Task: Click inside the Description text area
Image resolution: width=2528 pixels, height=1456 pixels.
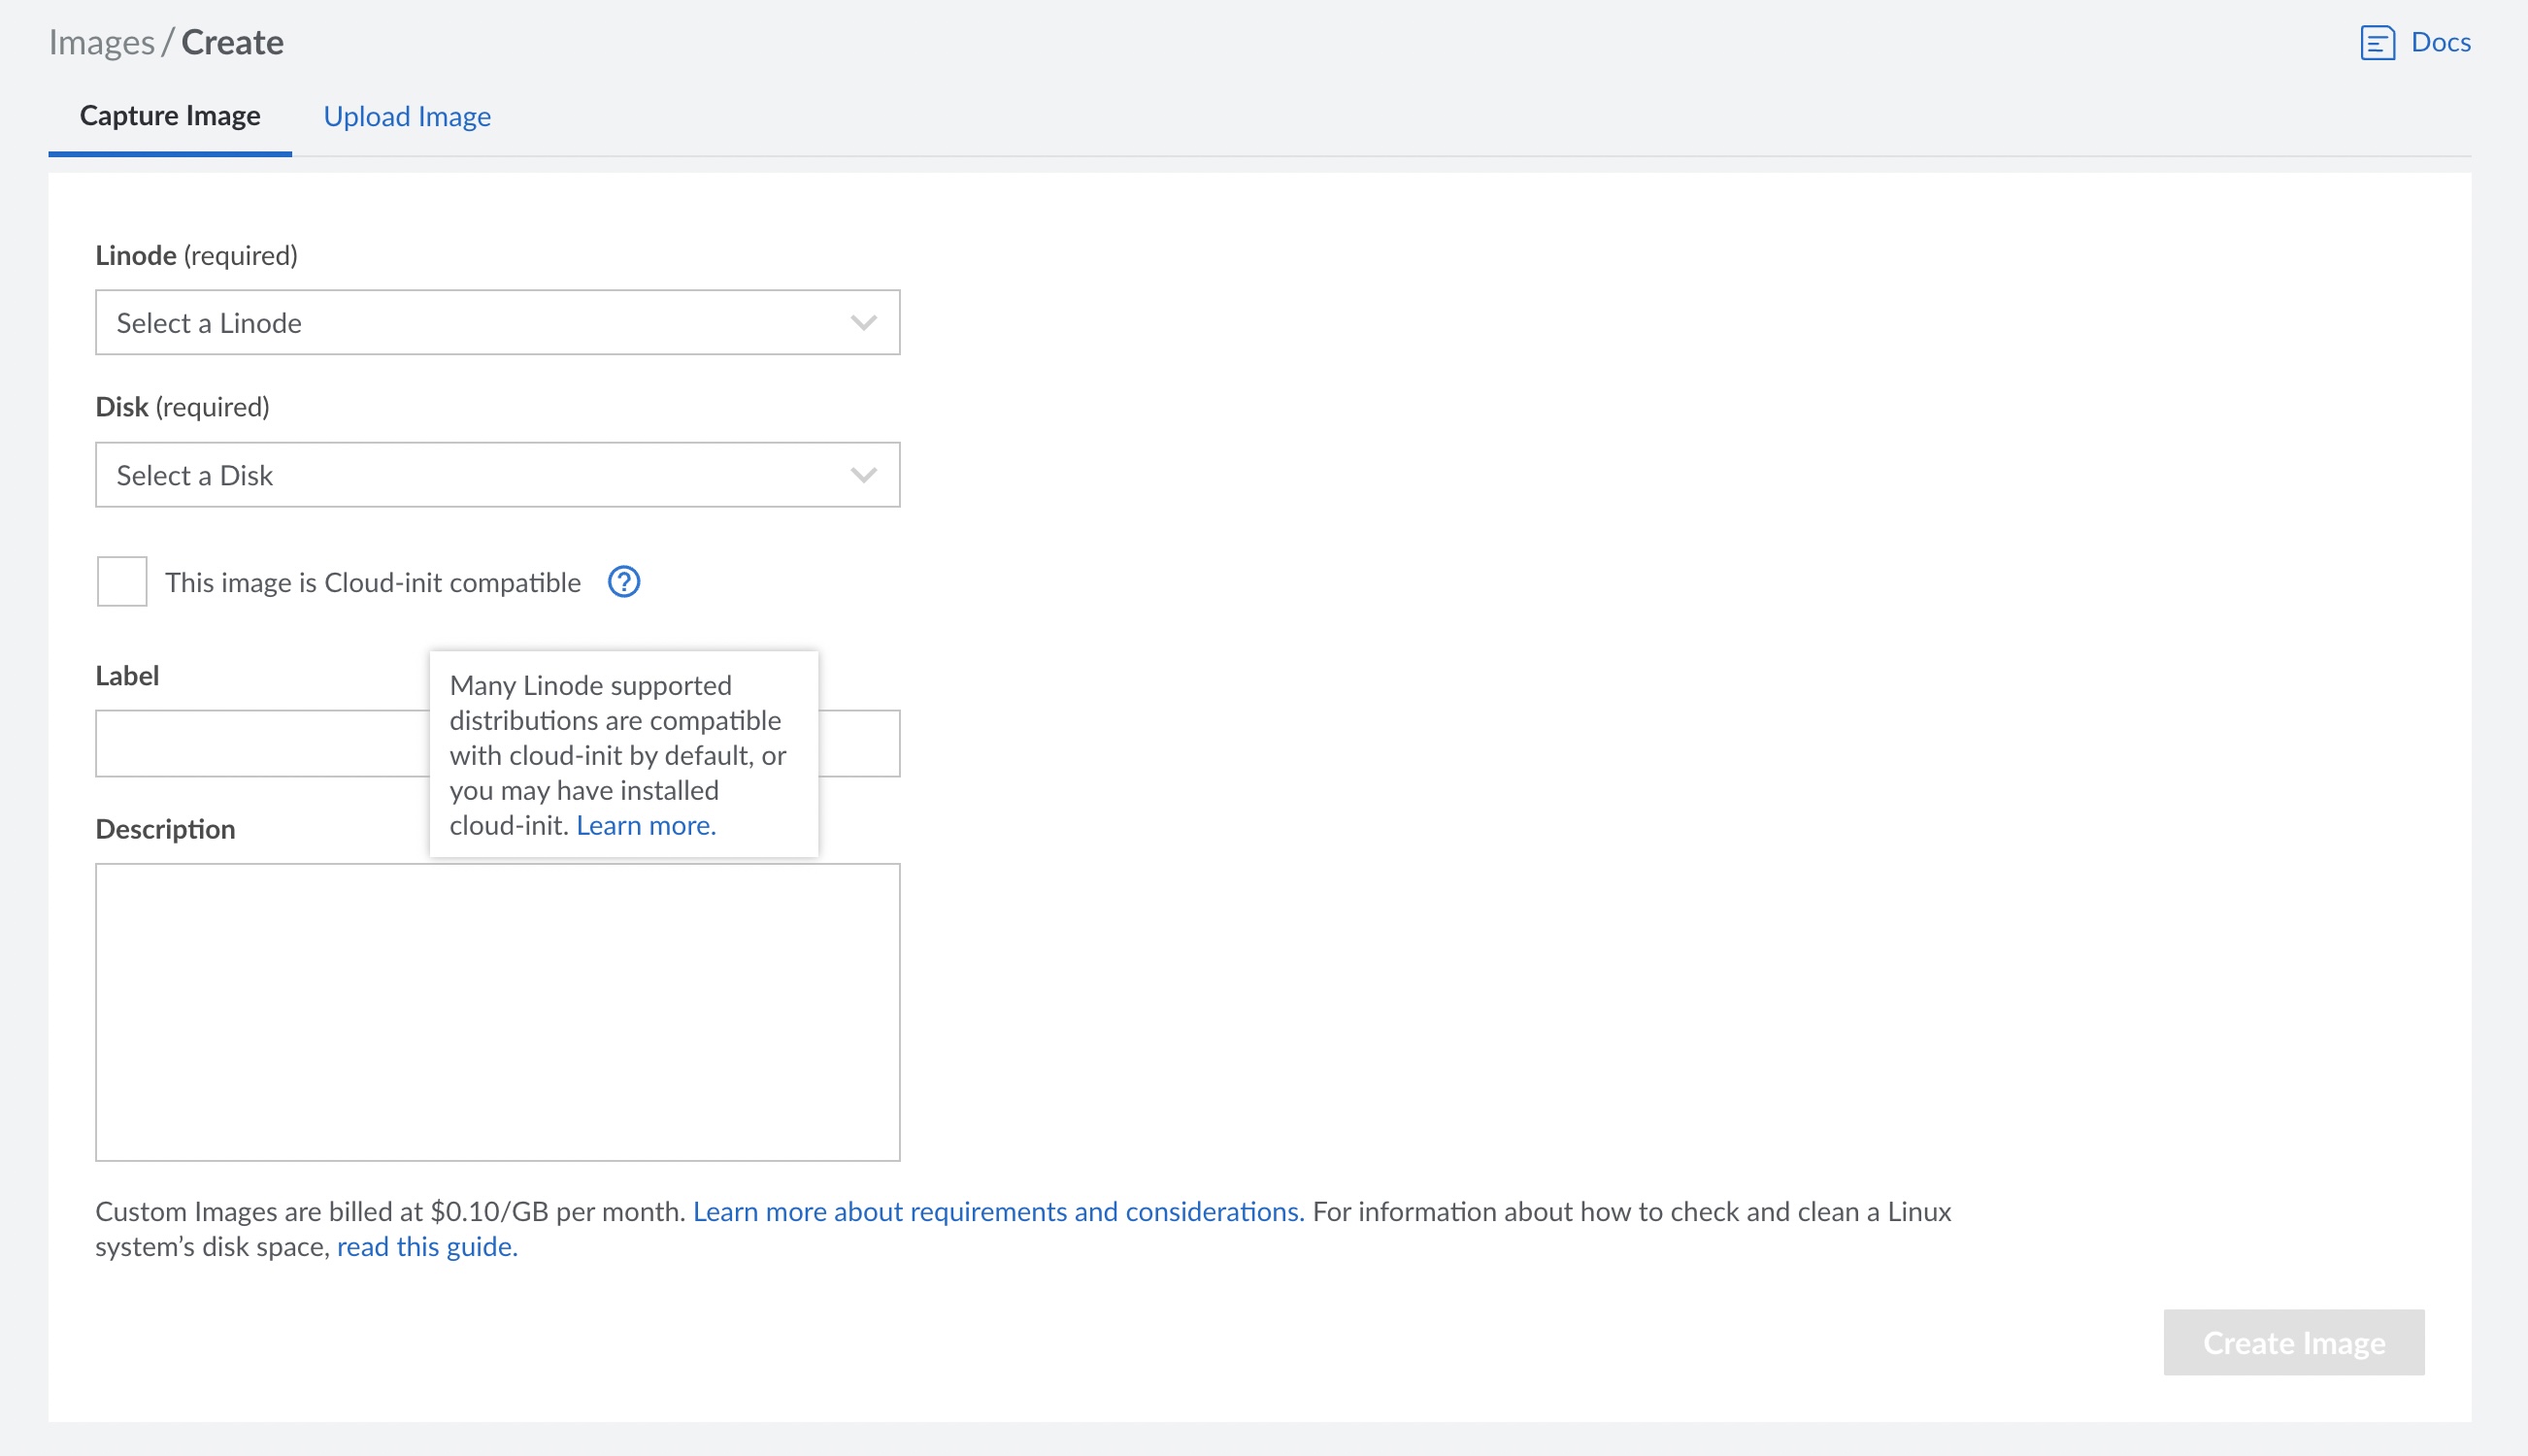Action: (x=497, y=1012)
